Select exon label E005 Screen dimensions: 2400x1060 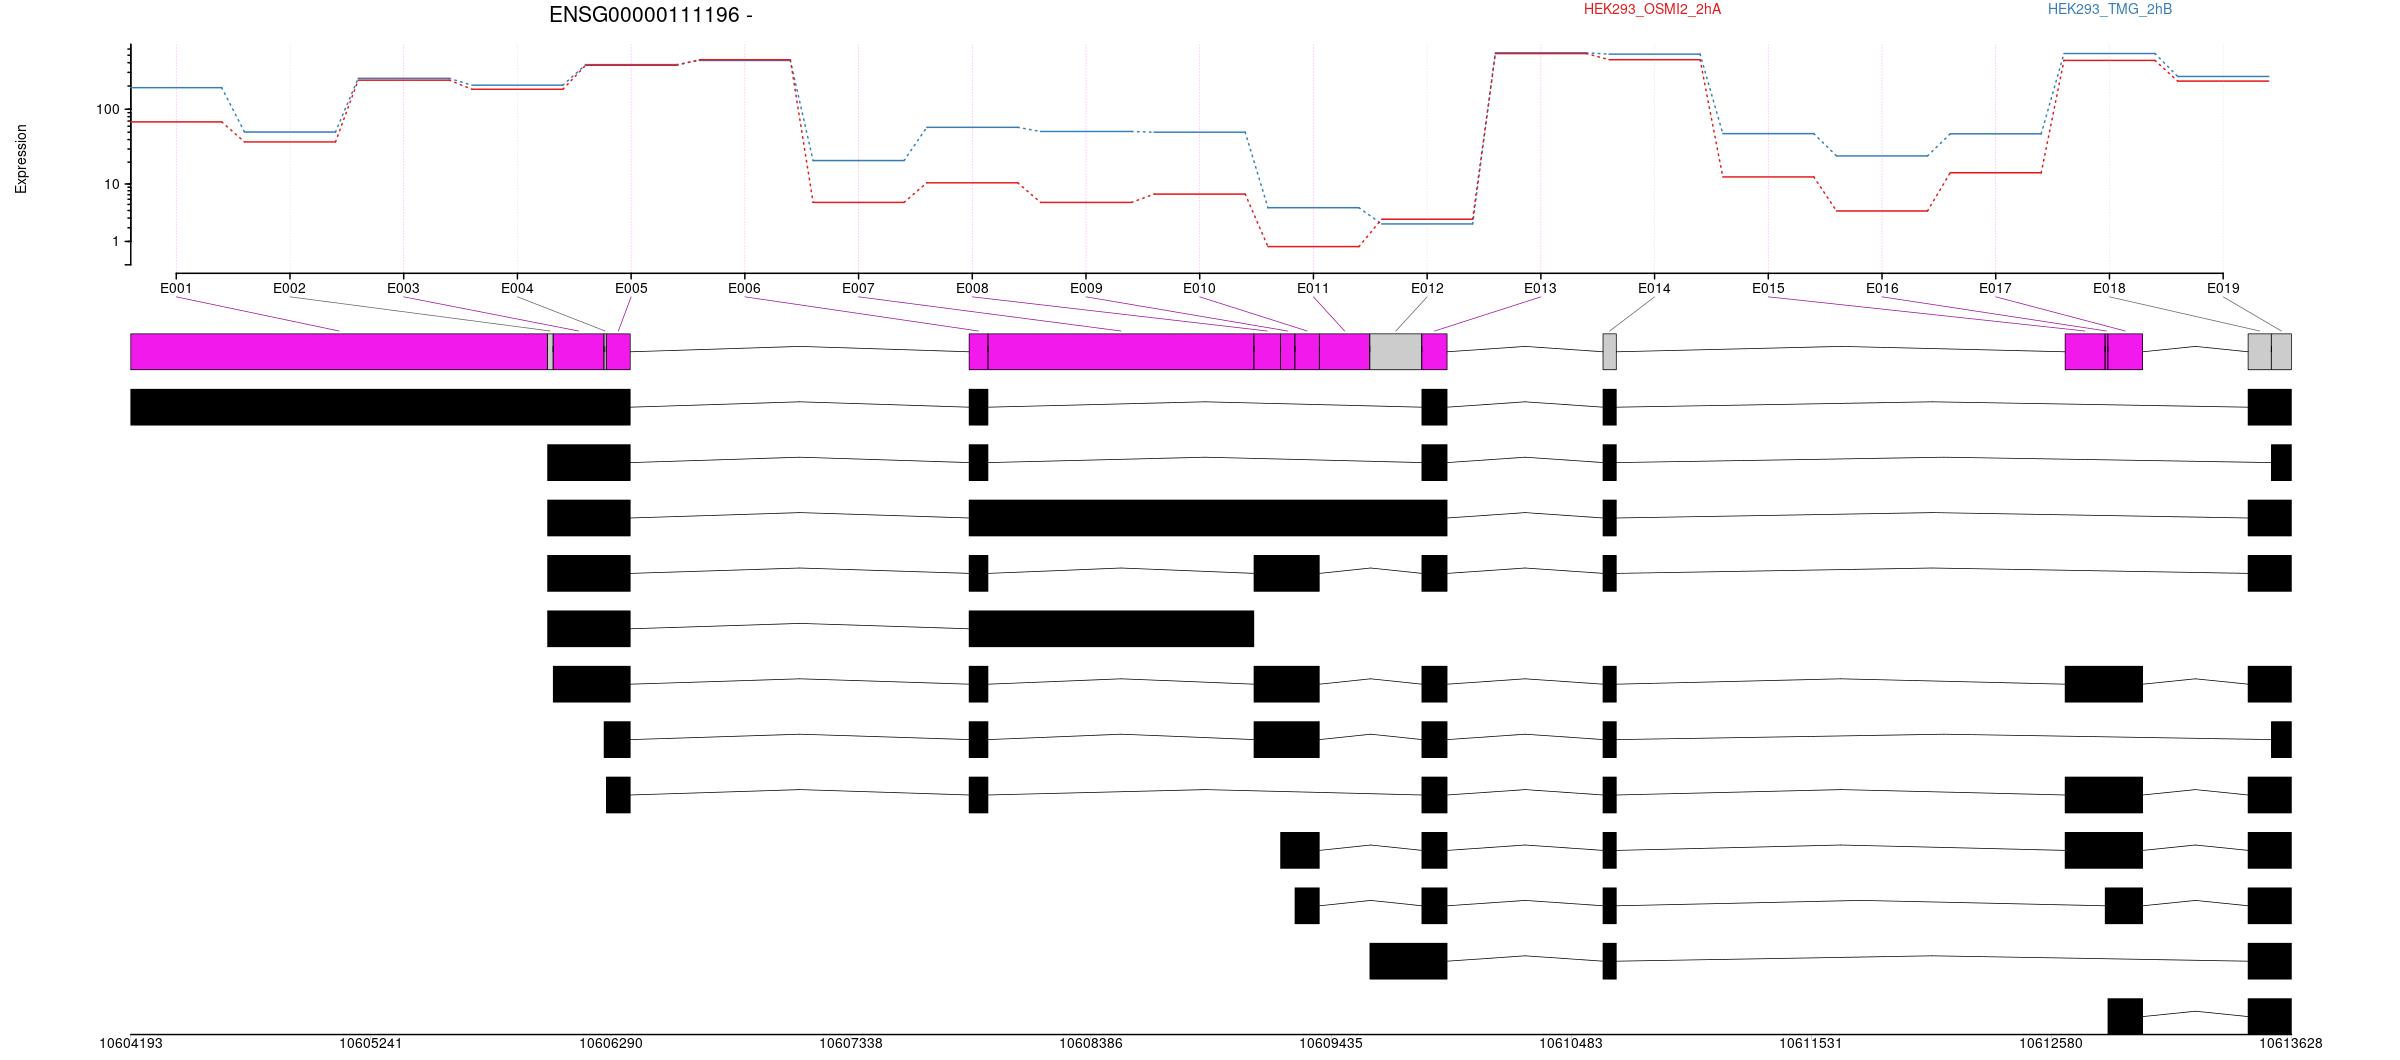coord(631,288)
